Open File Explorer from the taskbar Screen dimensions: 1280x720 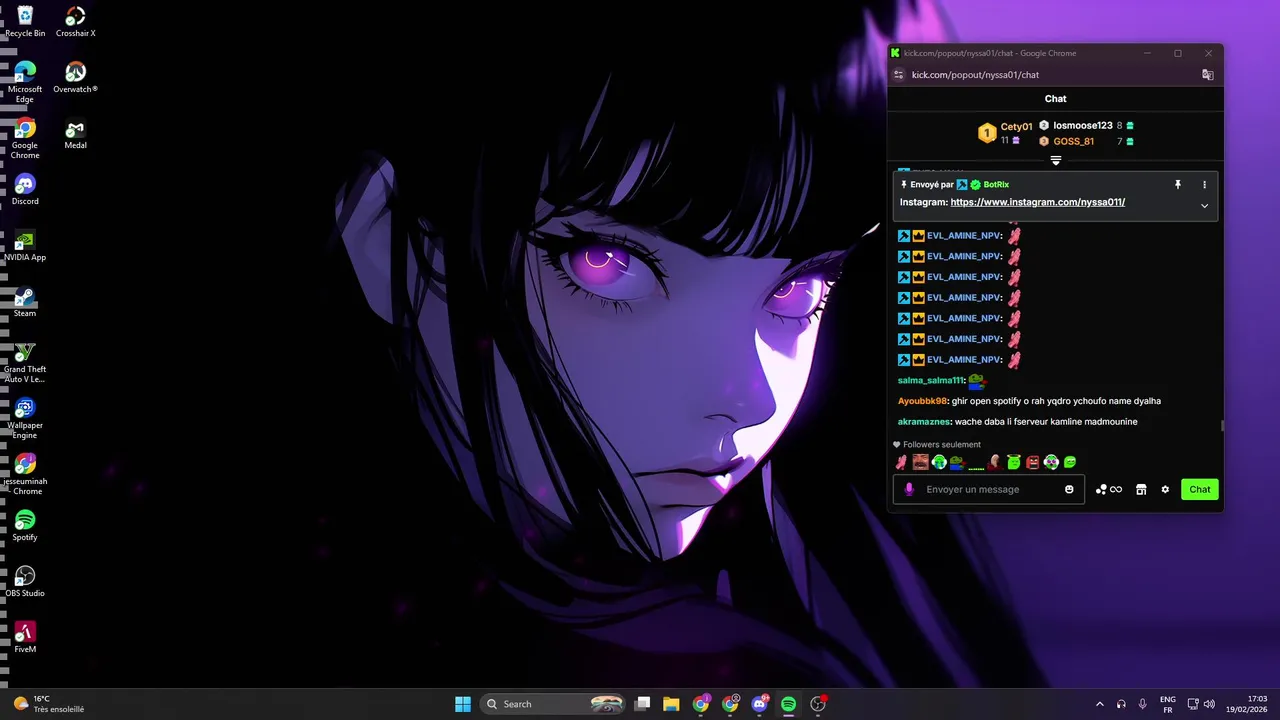click(671, 704)
